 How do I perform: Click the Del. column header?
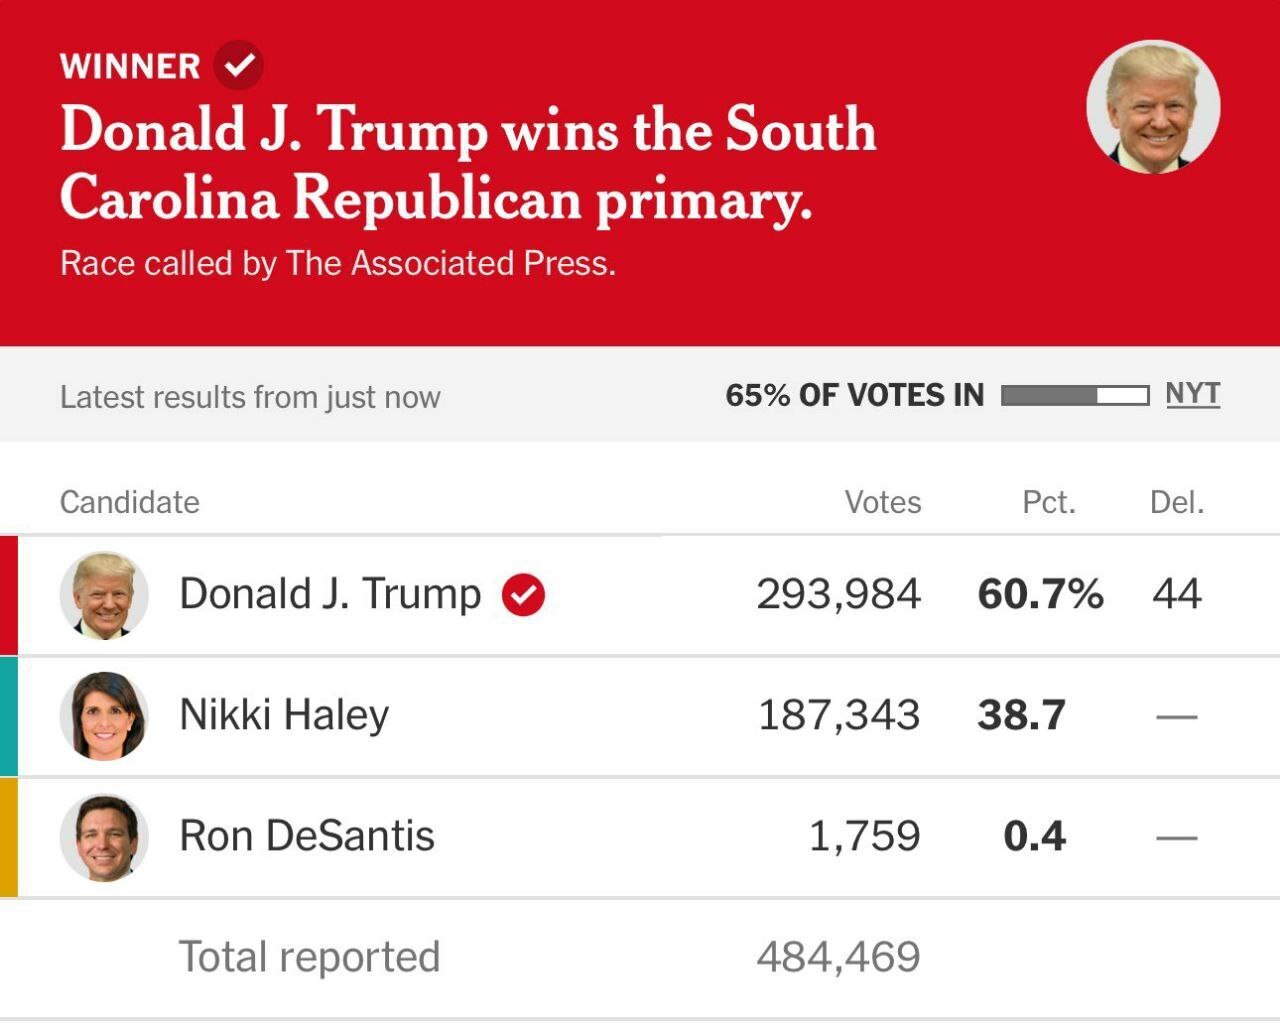tap(1176, 502)
